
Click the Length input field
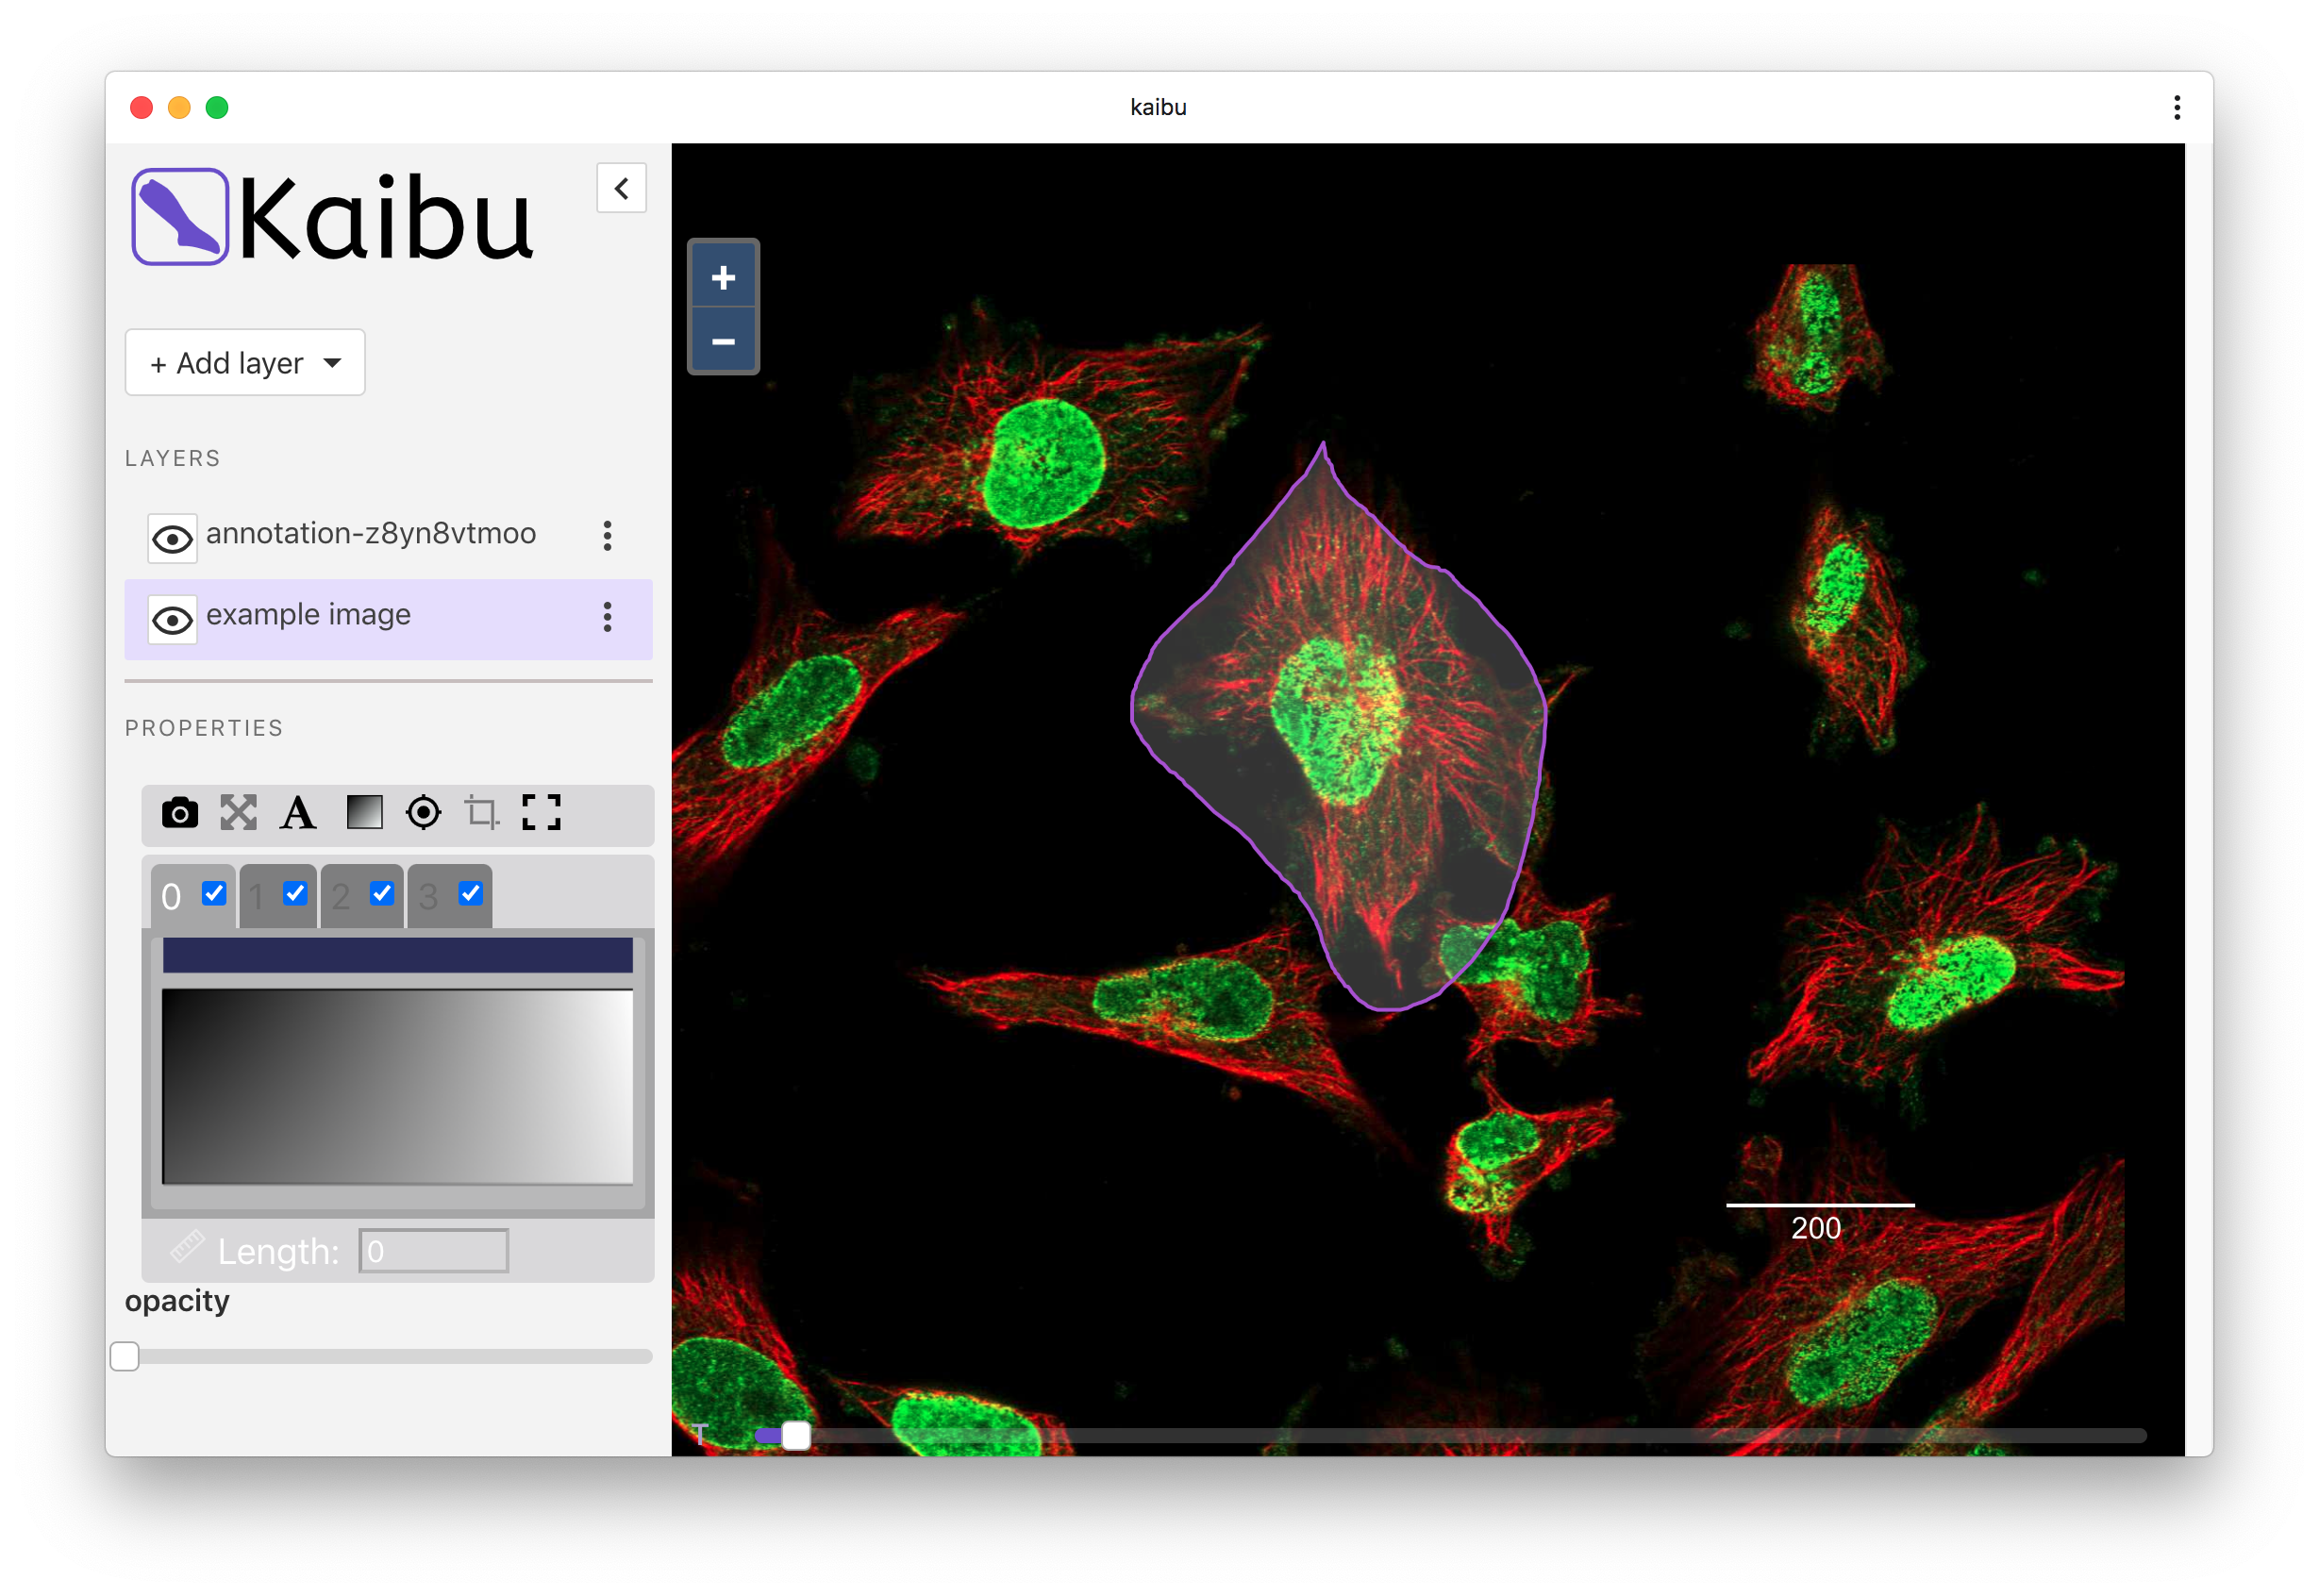433,1251
